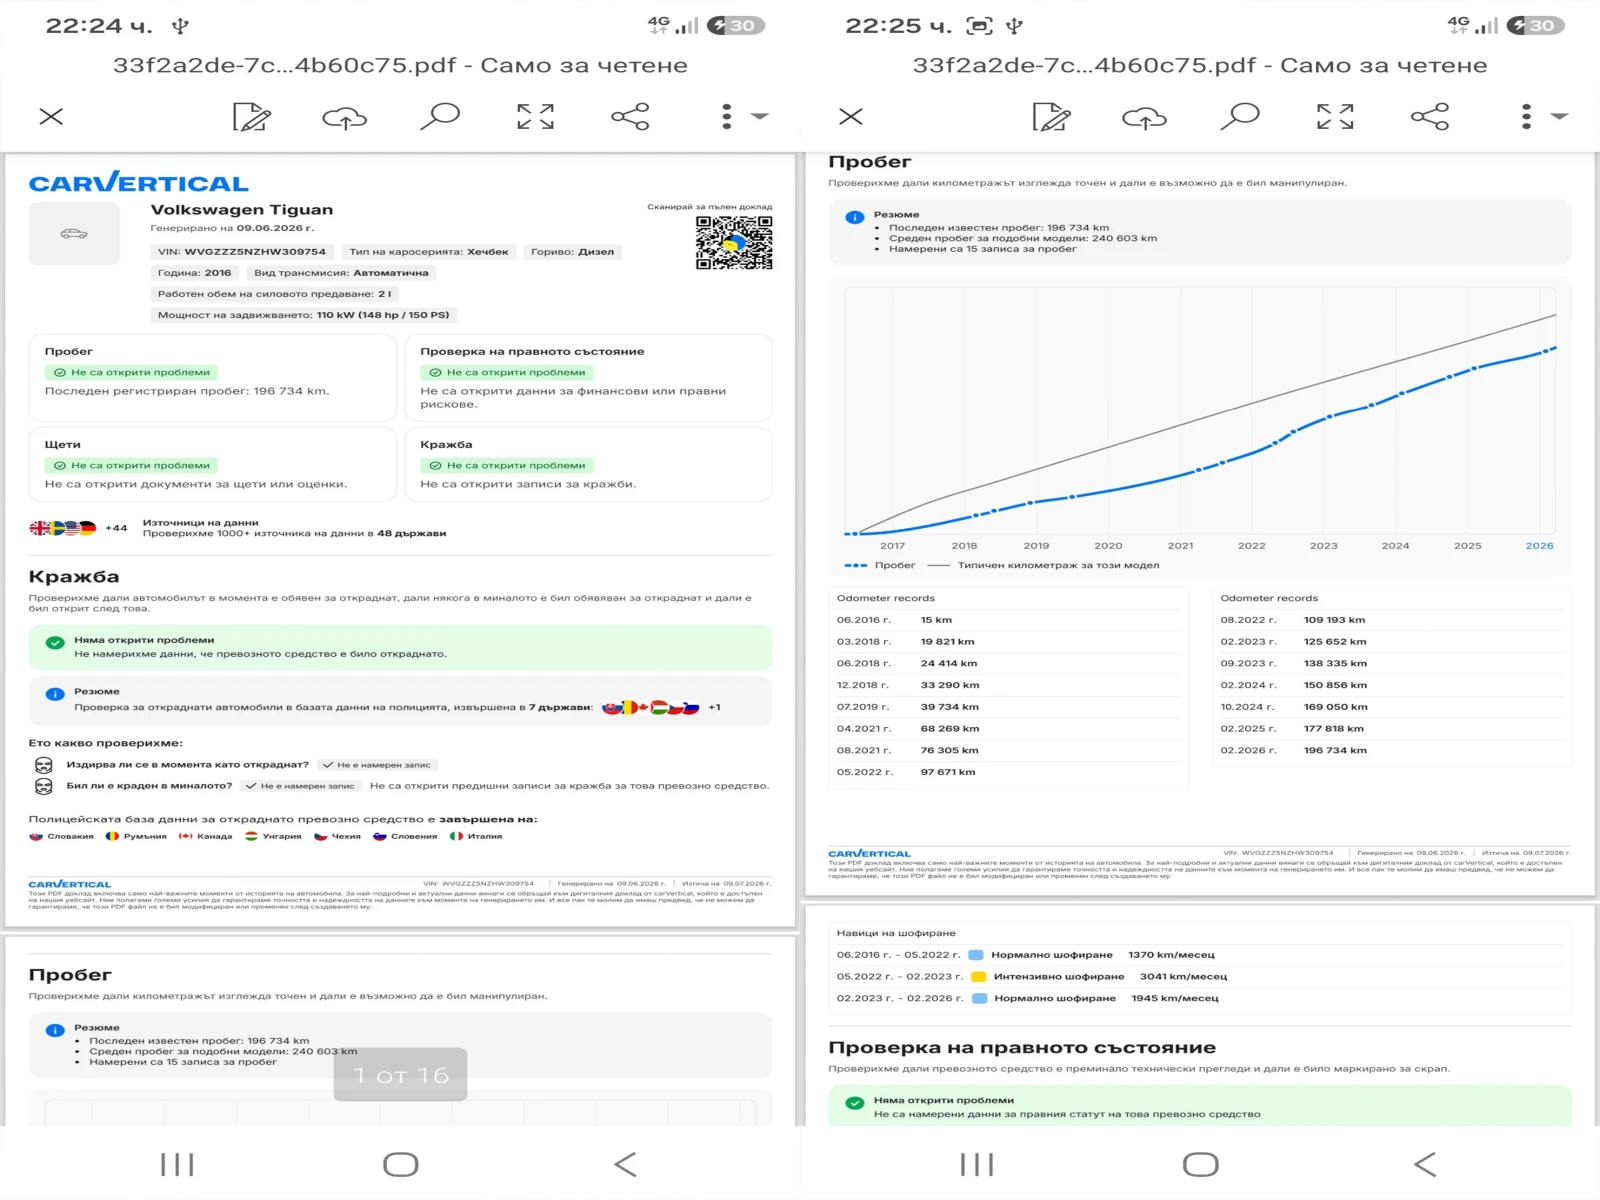Tap the '1 от 16' page indicator
This screenshot has height=1200, width=1600.
coord(400,1075)
